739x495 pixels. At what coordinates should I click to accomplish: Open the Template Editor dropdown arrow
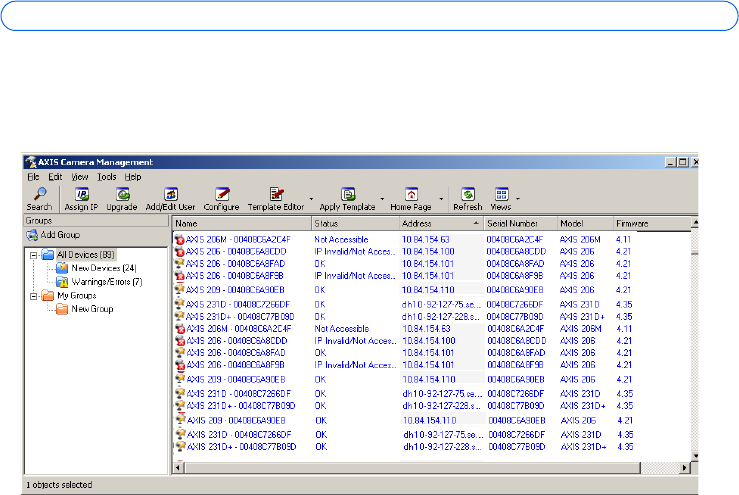[x=311, y=198]
